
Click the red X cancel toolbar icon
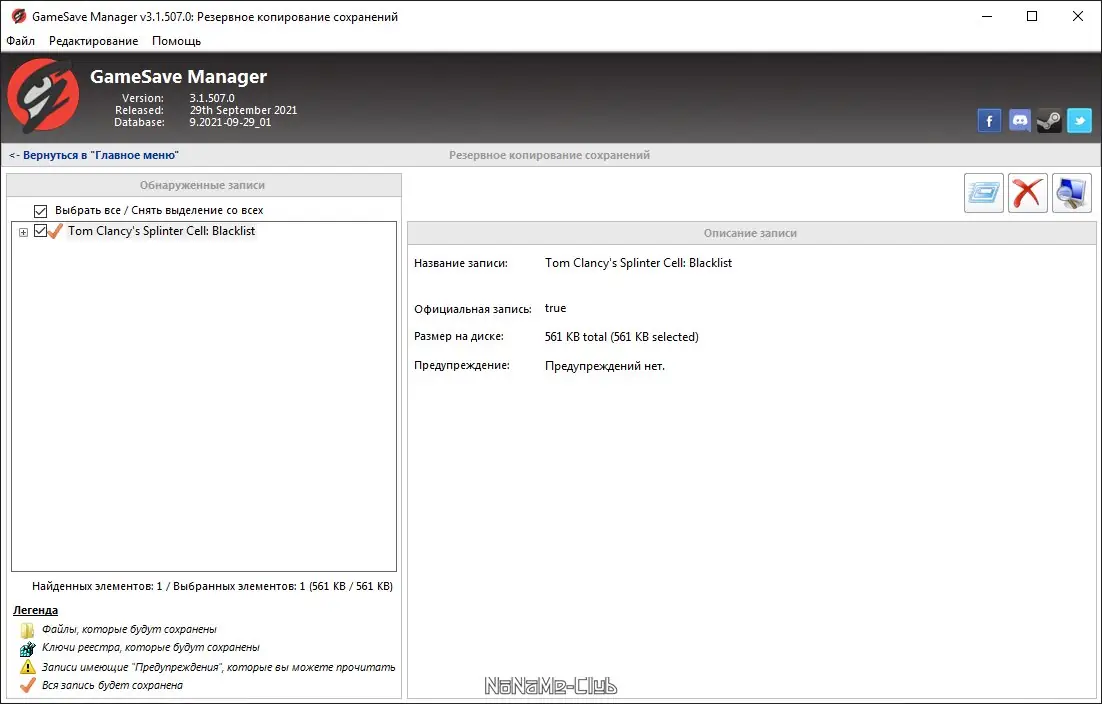tap(1028, 193)
